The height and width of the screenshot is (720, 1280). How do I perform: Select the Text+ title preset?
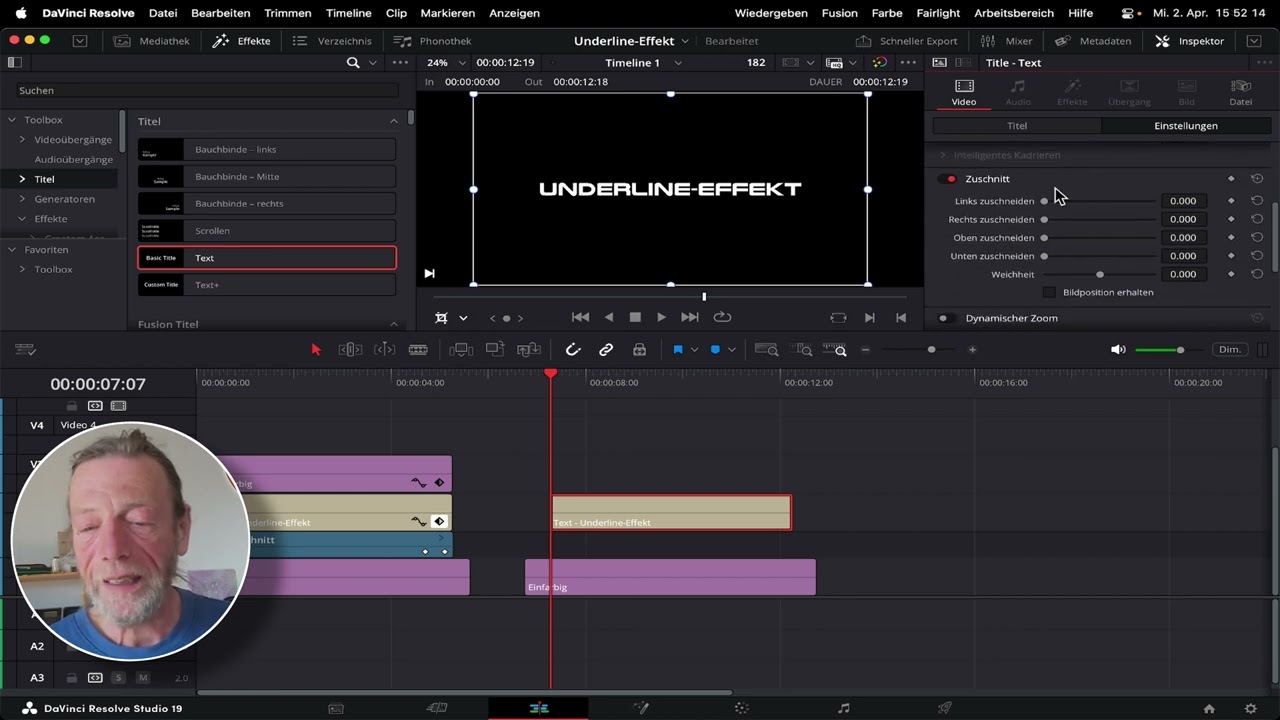point(267,285)
